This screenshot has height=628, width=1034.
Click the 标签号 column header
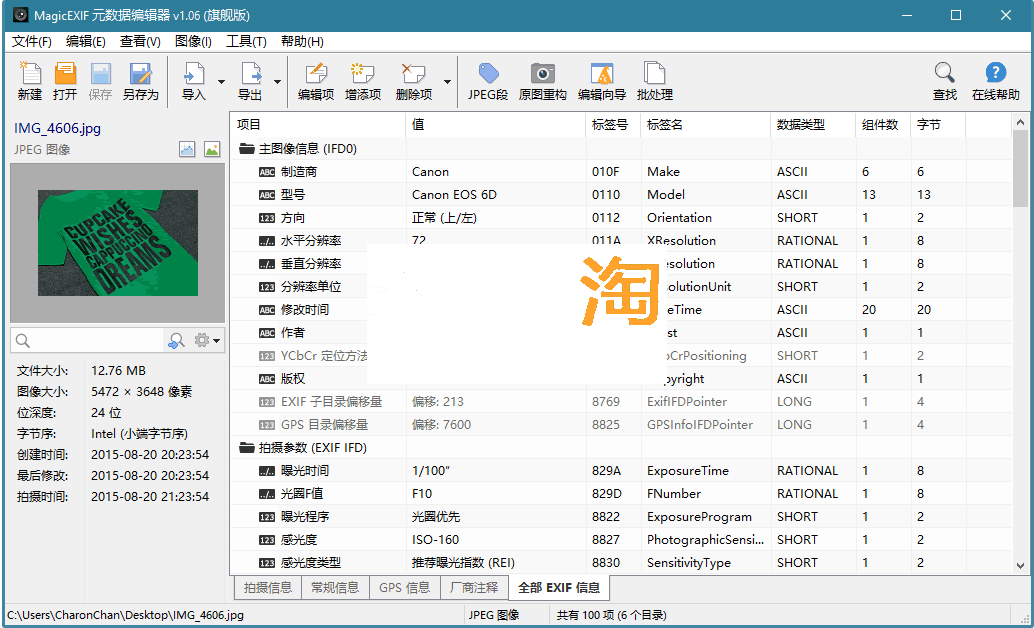click(x=610, y=125)
